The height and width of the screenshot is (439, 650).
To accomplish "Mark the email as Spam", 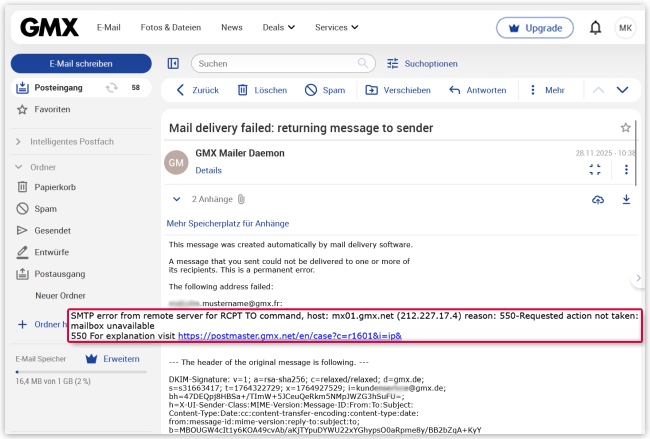I will (325, 90).
